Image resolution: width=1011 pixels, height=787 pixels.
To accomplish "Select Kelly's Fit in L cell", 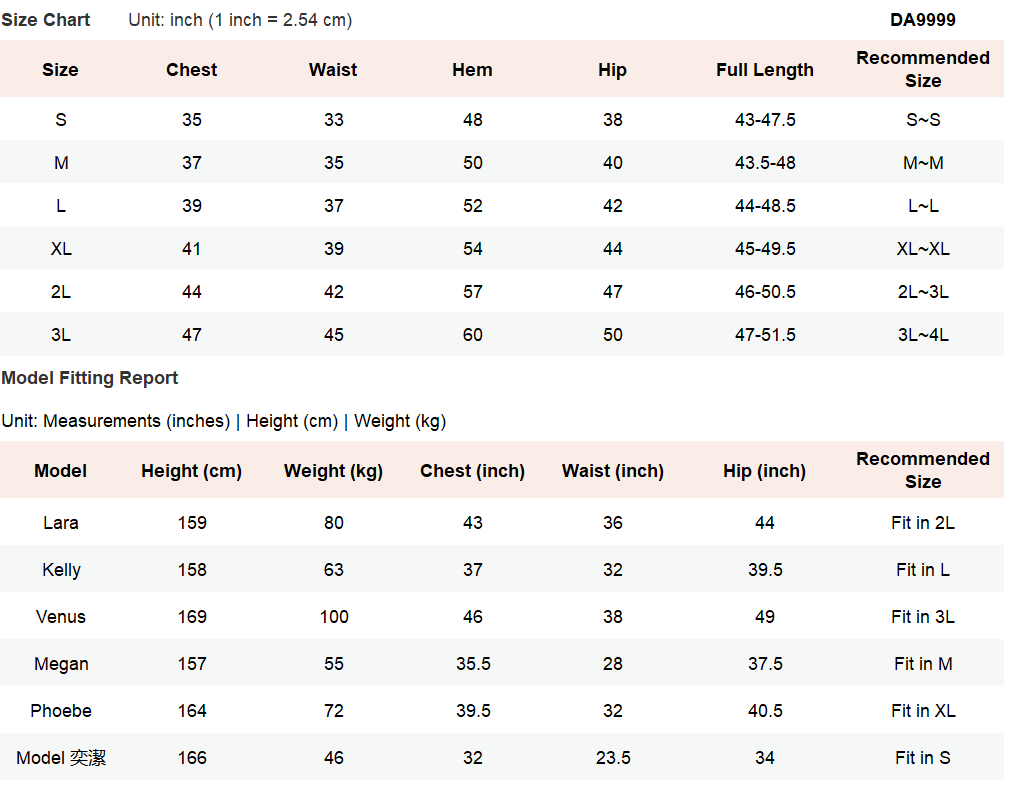I will 922,570.
